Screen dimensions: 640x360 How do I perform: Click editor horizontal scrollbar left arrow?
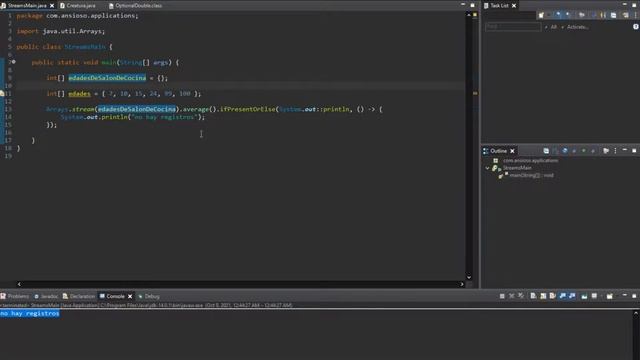pyautogui.click(x=19, y=284)
